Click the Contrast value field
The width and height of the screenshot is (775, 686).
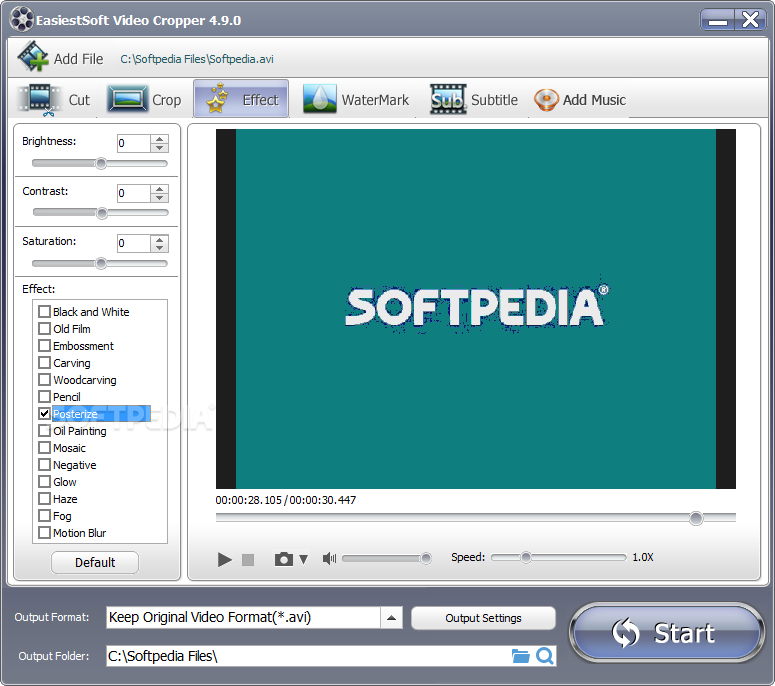pos(133,193)
